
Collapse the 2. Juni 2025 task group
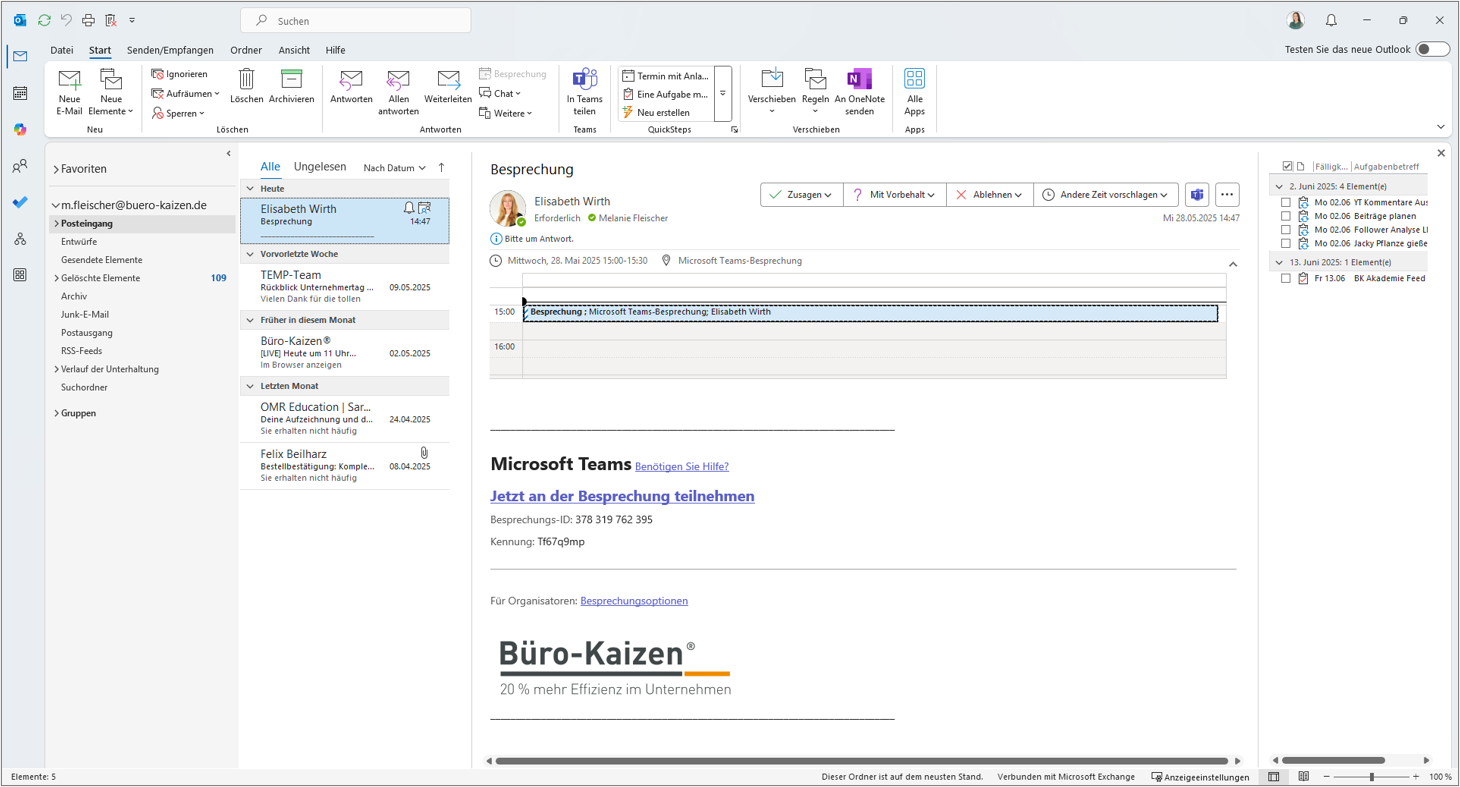coord(1278,187)
